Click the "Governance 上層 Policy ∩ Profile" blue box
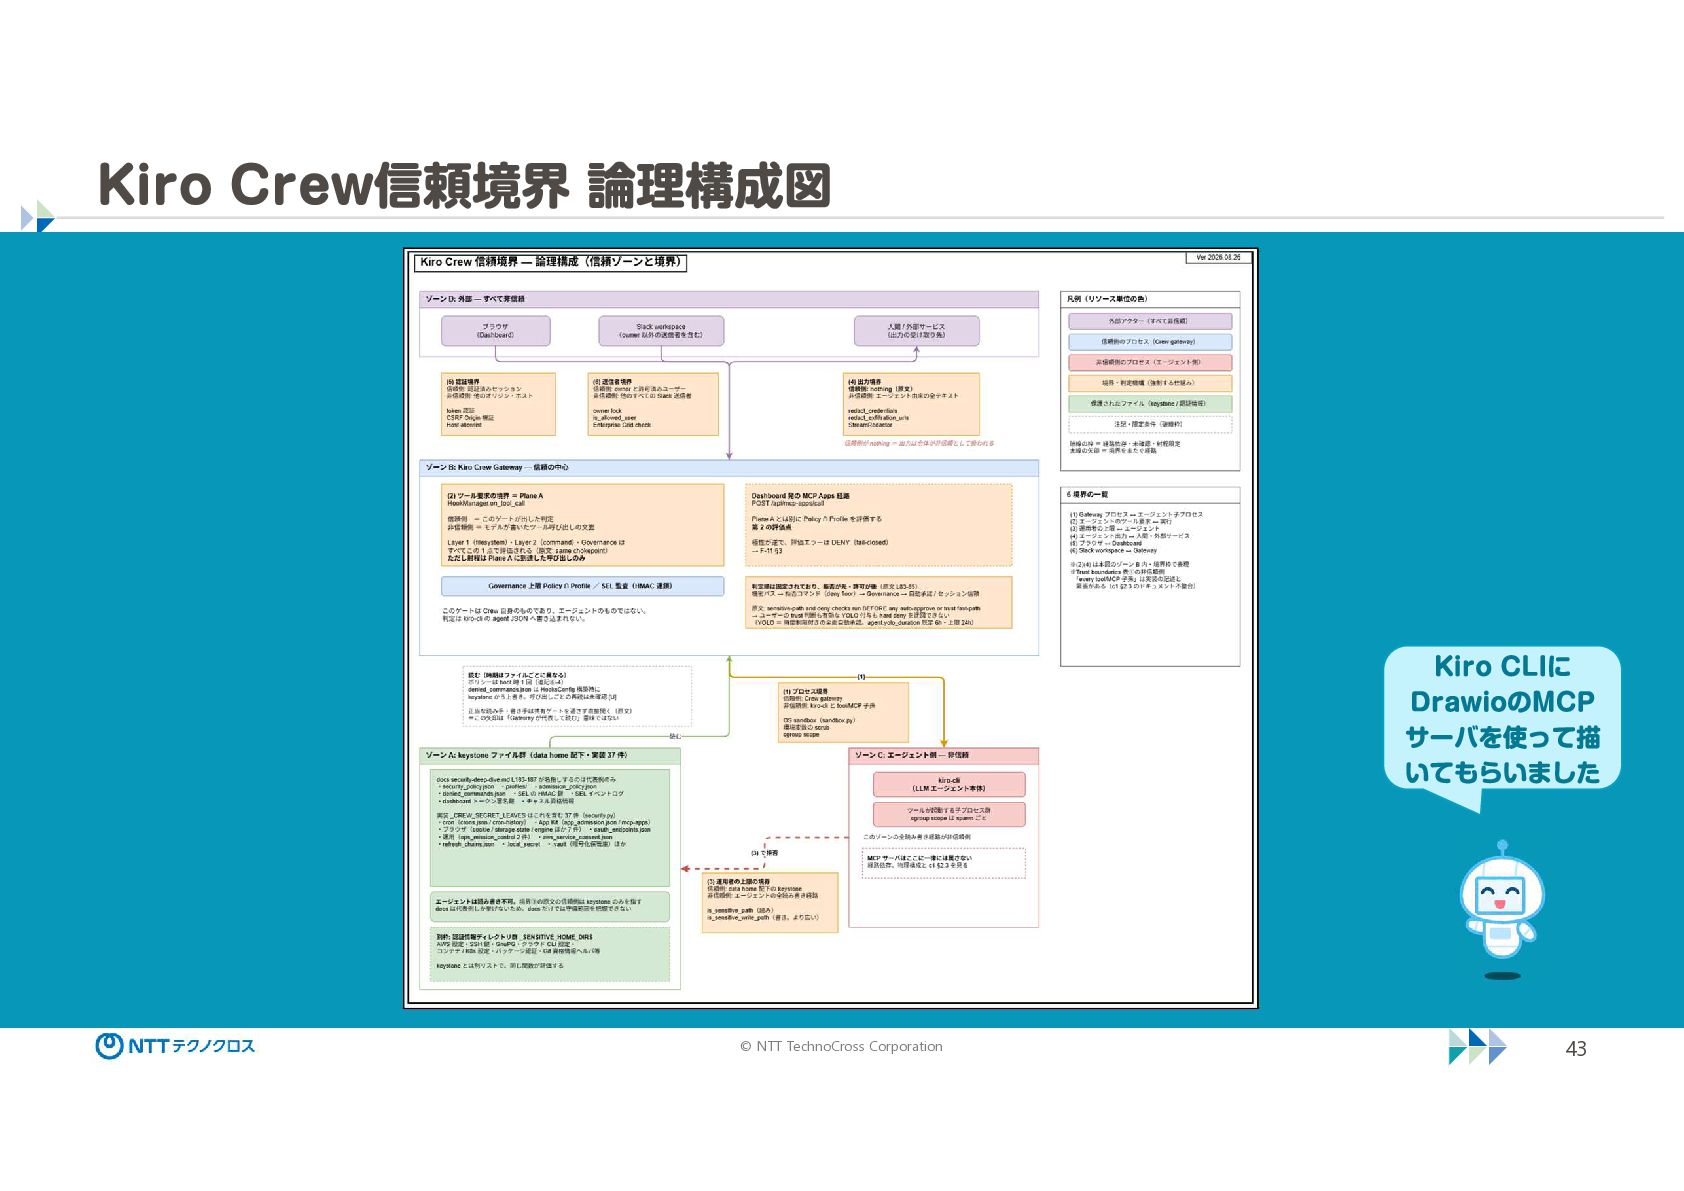The width and height of the screenshot is (1684, 1191). coord(583,586)
